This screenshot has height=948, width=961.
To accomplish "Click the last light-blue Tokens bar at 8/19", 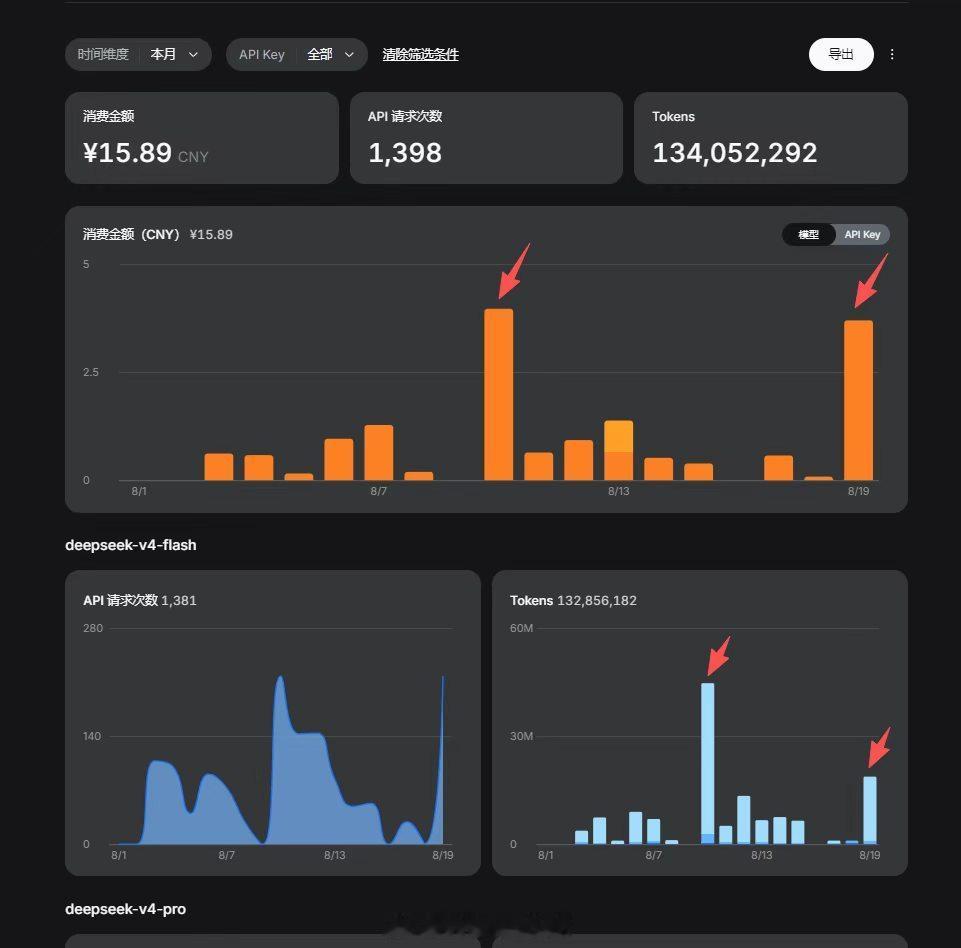I will coord(870,810).
